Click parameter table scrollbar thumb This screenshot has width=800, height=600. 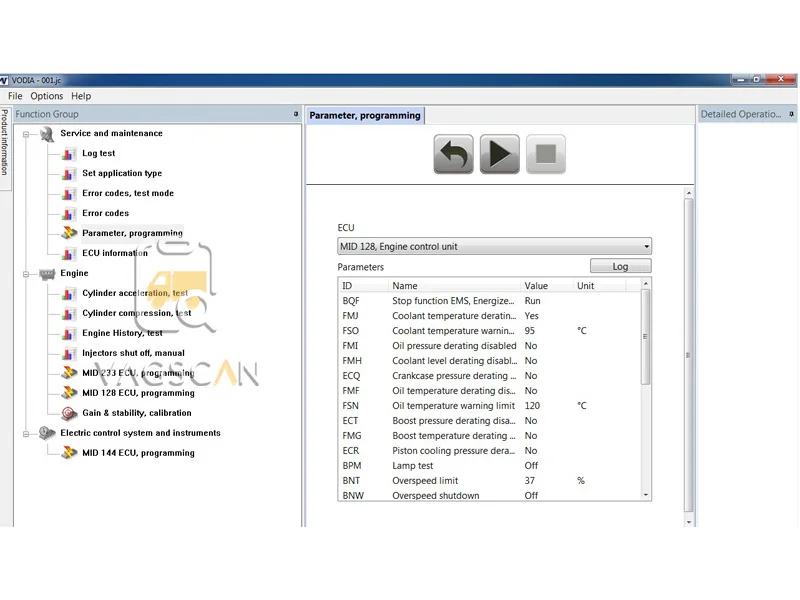(645, 337)
